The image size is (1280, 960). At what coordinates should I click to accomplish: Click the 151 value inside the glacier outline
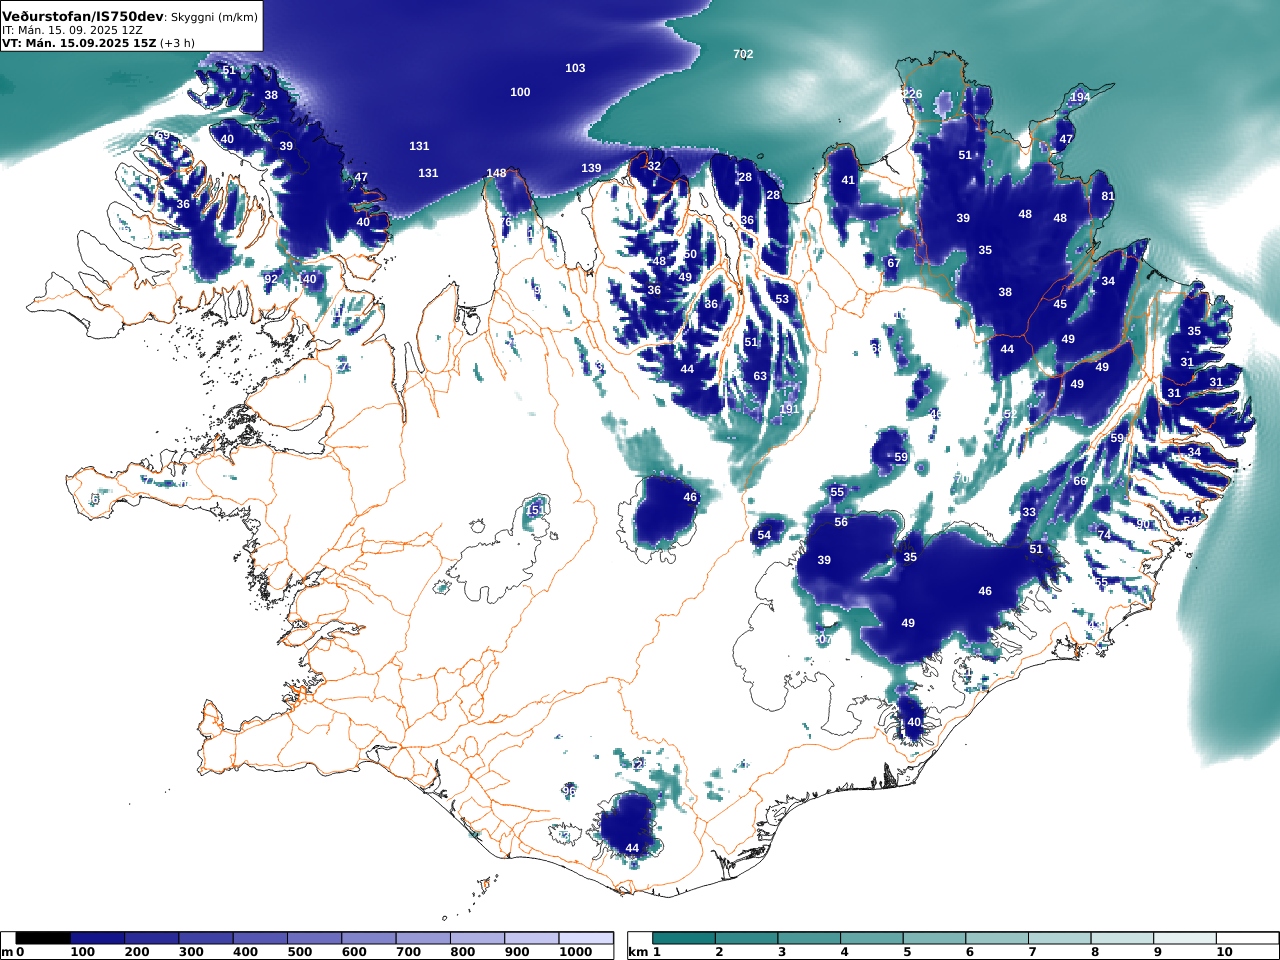pos(536,510)
